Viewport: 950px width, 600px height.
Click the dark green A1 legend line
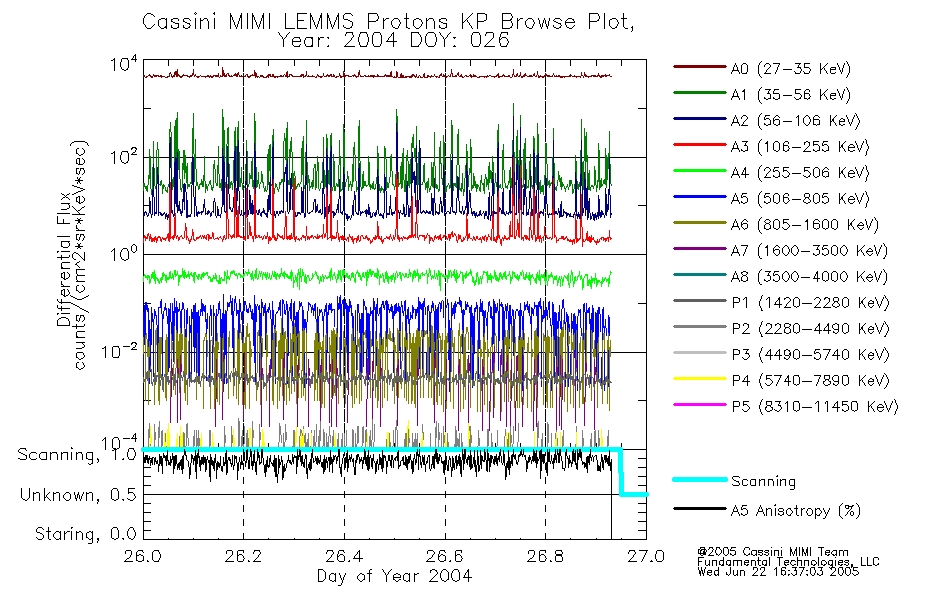tap(699, 93)
